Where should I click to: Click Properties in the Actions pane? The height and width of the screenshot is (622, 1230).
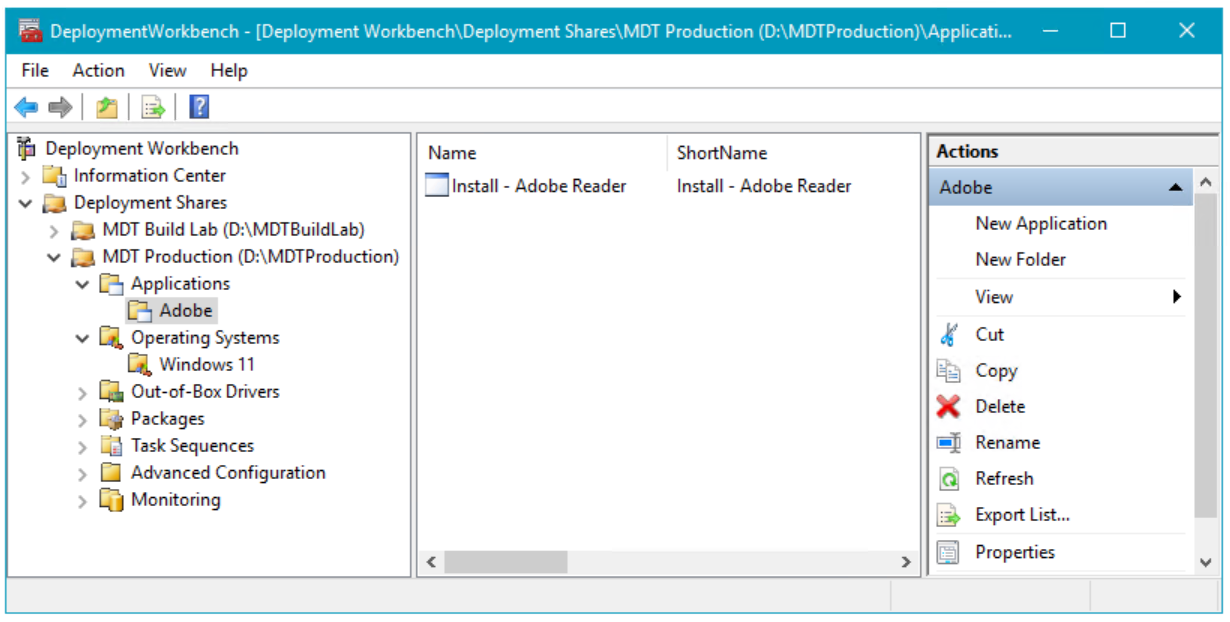tap(1015, 552)
